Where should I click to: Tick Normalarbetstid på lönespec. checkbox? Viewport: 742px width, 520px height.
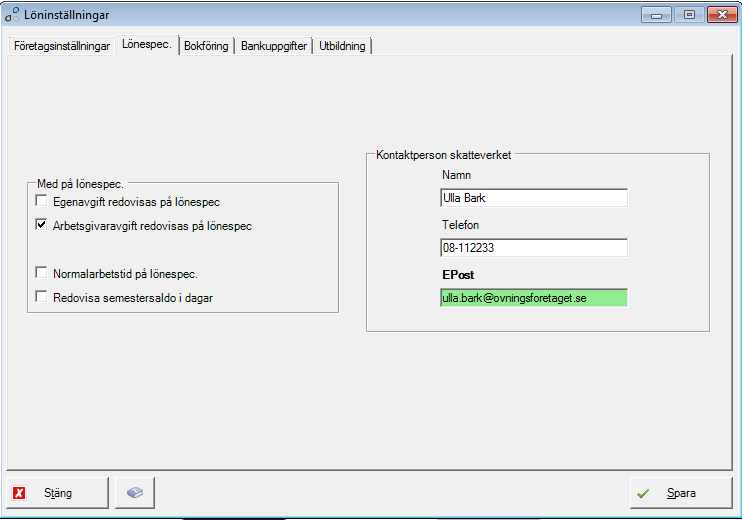click(42, 273)
